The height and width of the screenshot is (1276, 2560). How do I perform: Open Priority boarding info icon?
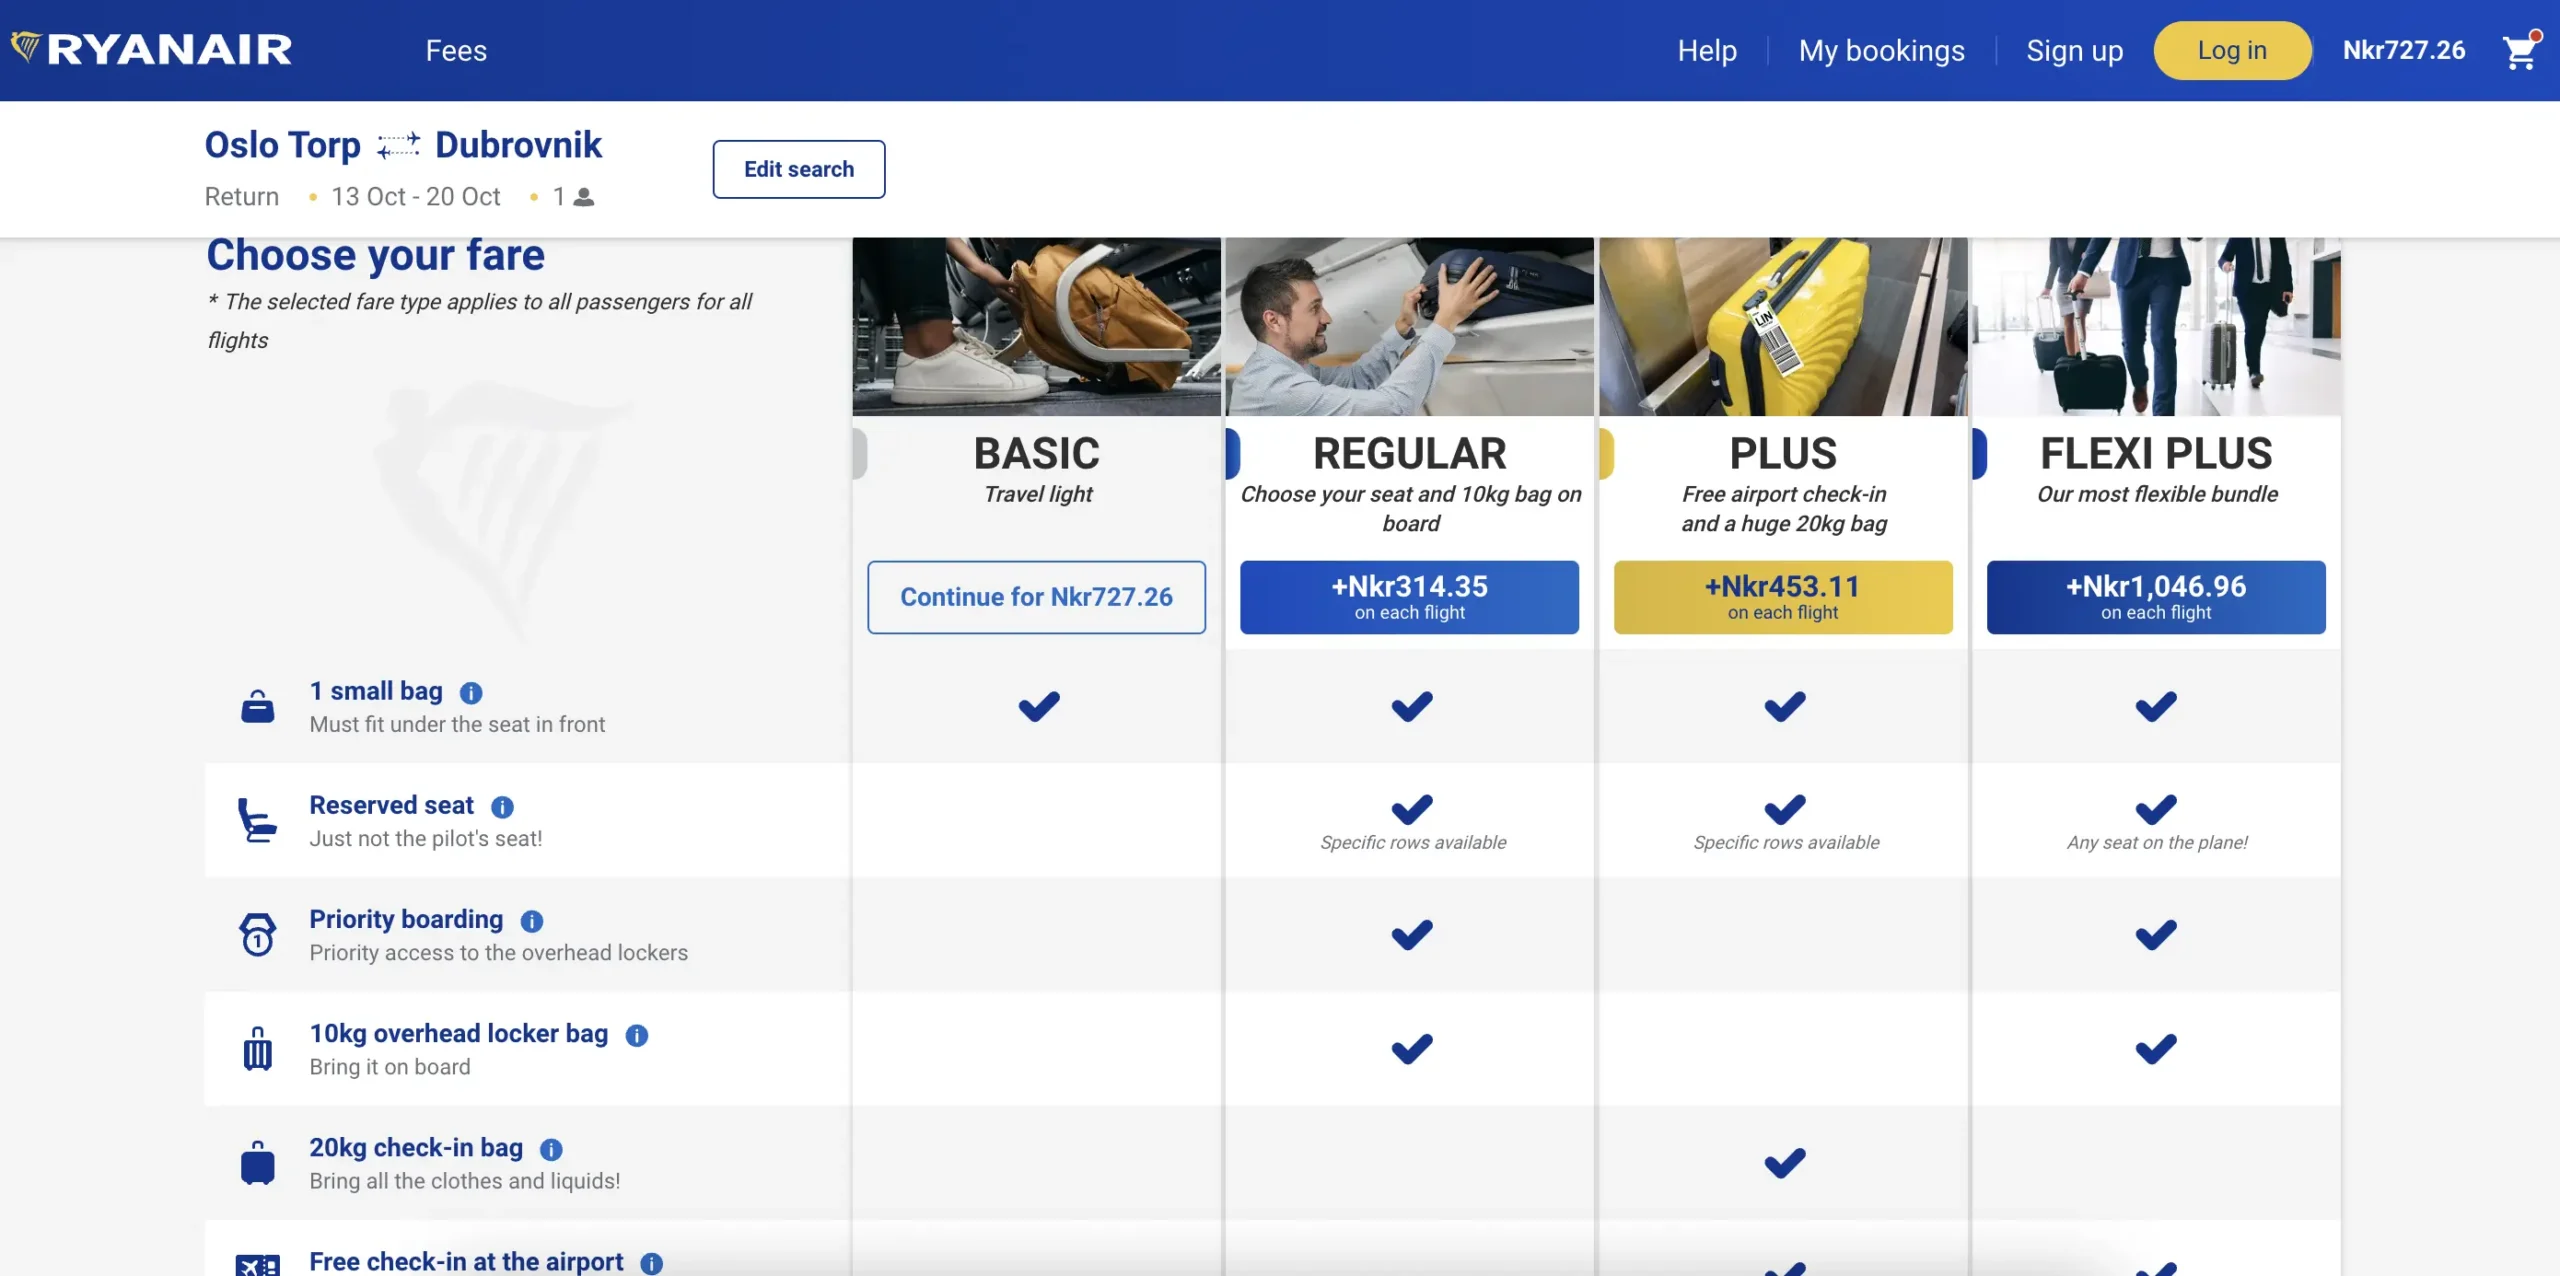pos(532,921)
